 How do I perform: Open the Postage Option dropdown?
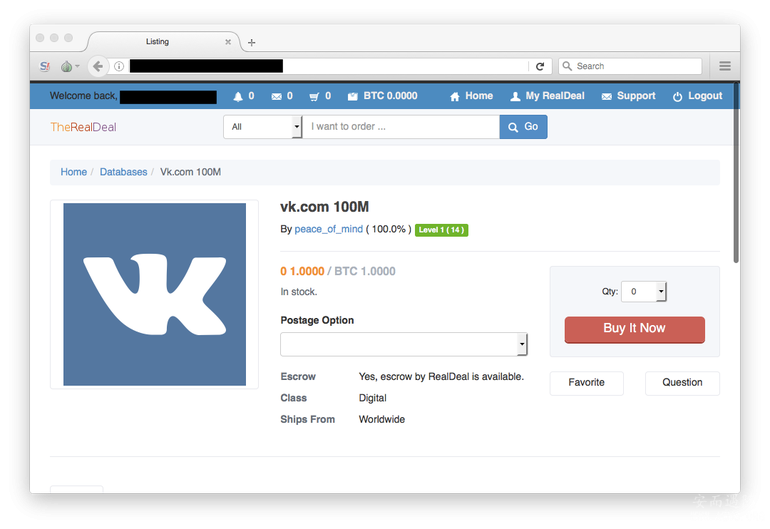(x=404, y=344)
